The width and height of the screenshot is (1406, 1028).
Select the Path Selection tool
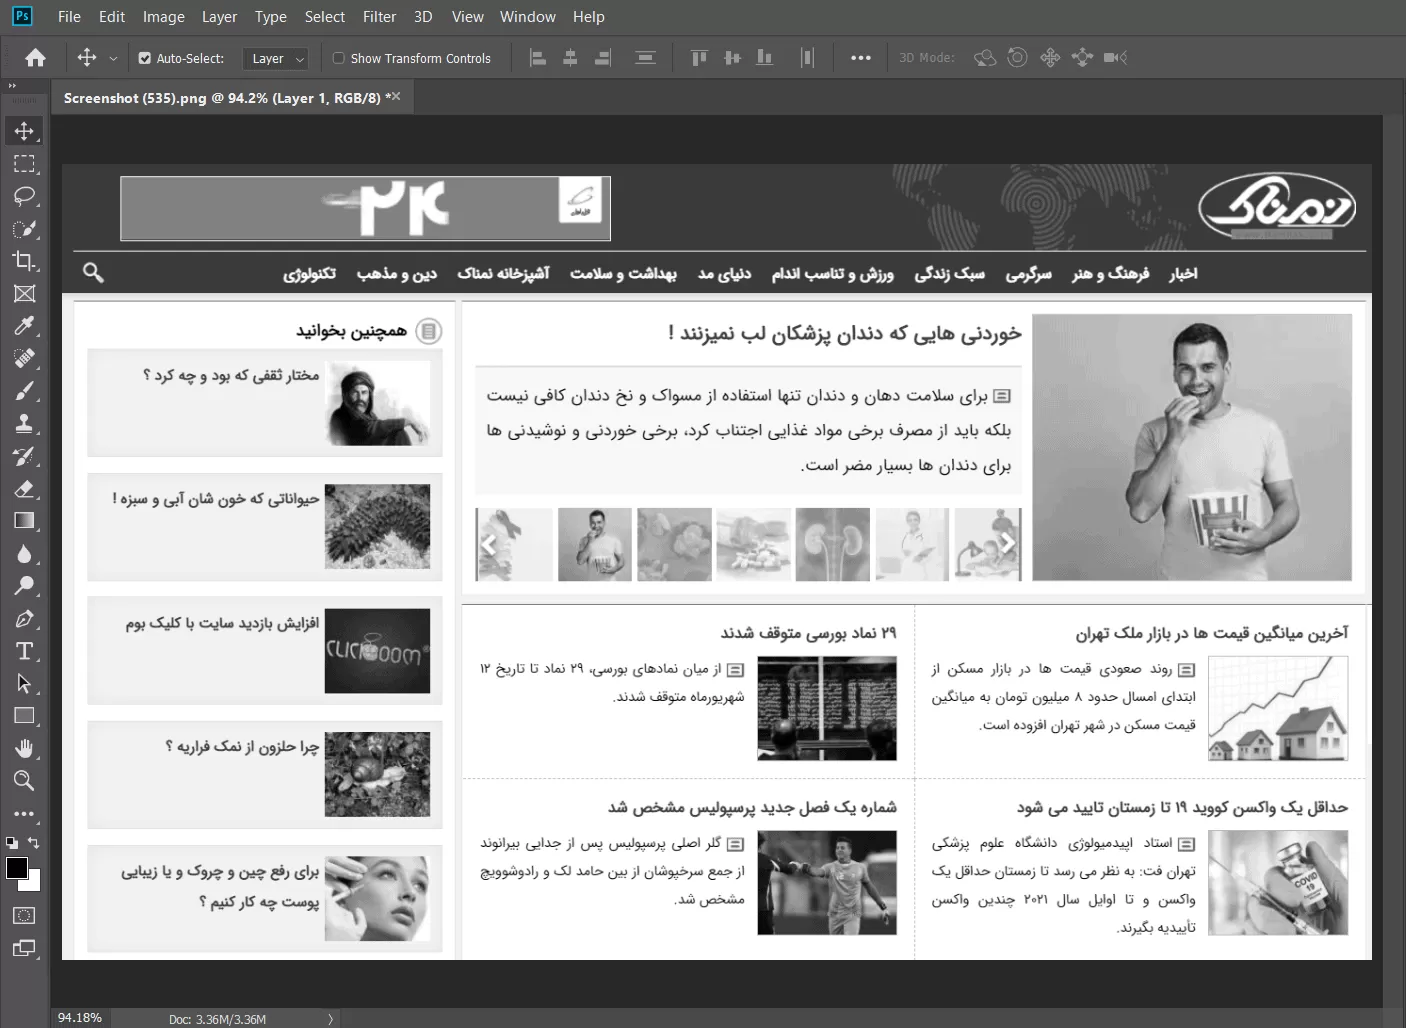[24, 683]
